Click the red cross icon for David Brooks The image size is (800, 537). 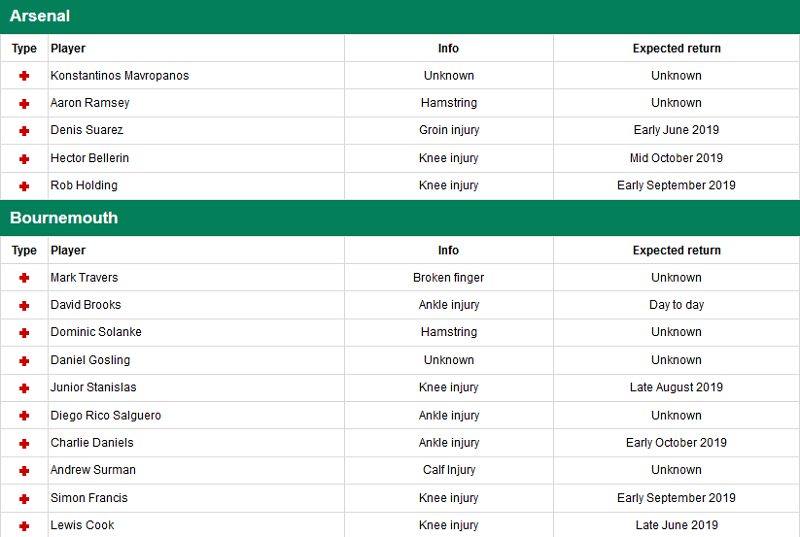click(24, 305)
